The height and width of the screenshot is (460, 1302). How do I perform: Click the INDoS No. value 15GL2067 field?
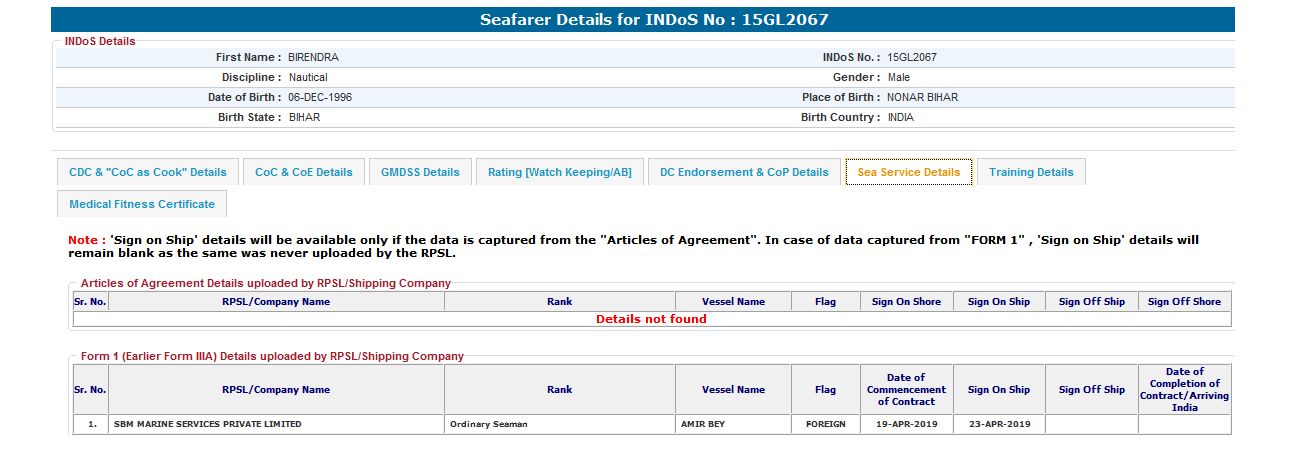click(x=912, y=57)
